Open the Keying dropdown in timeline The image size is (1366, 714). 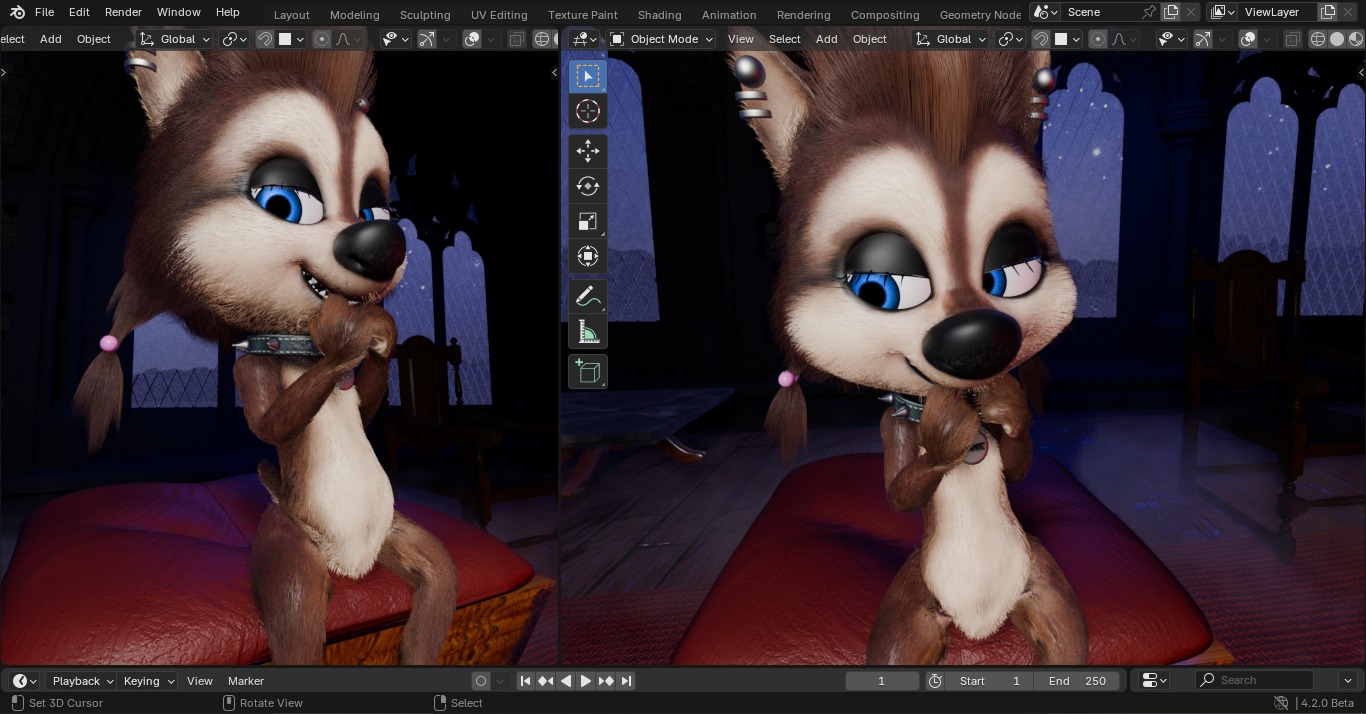point(148,681)
